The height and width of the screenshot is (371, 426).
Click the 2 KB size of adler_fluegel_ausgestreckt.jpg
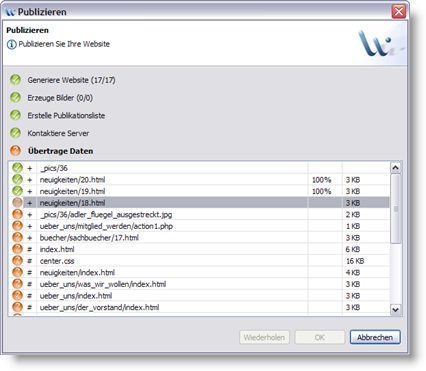click(x=353, y=215)
